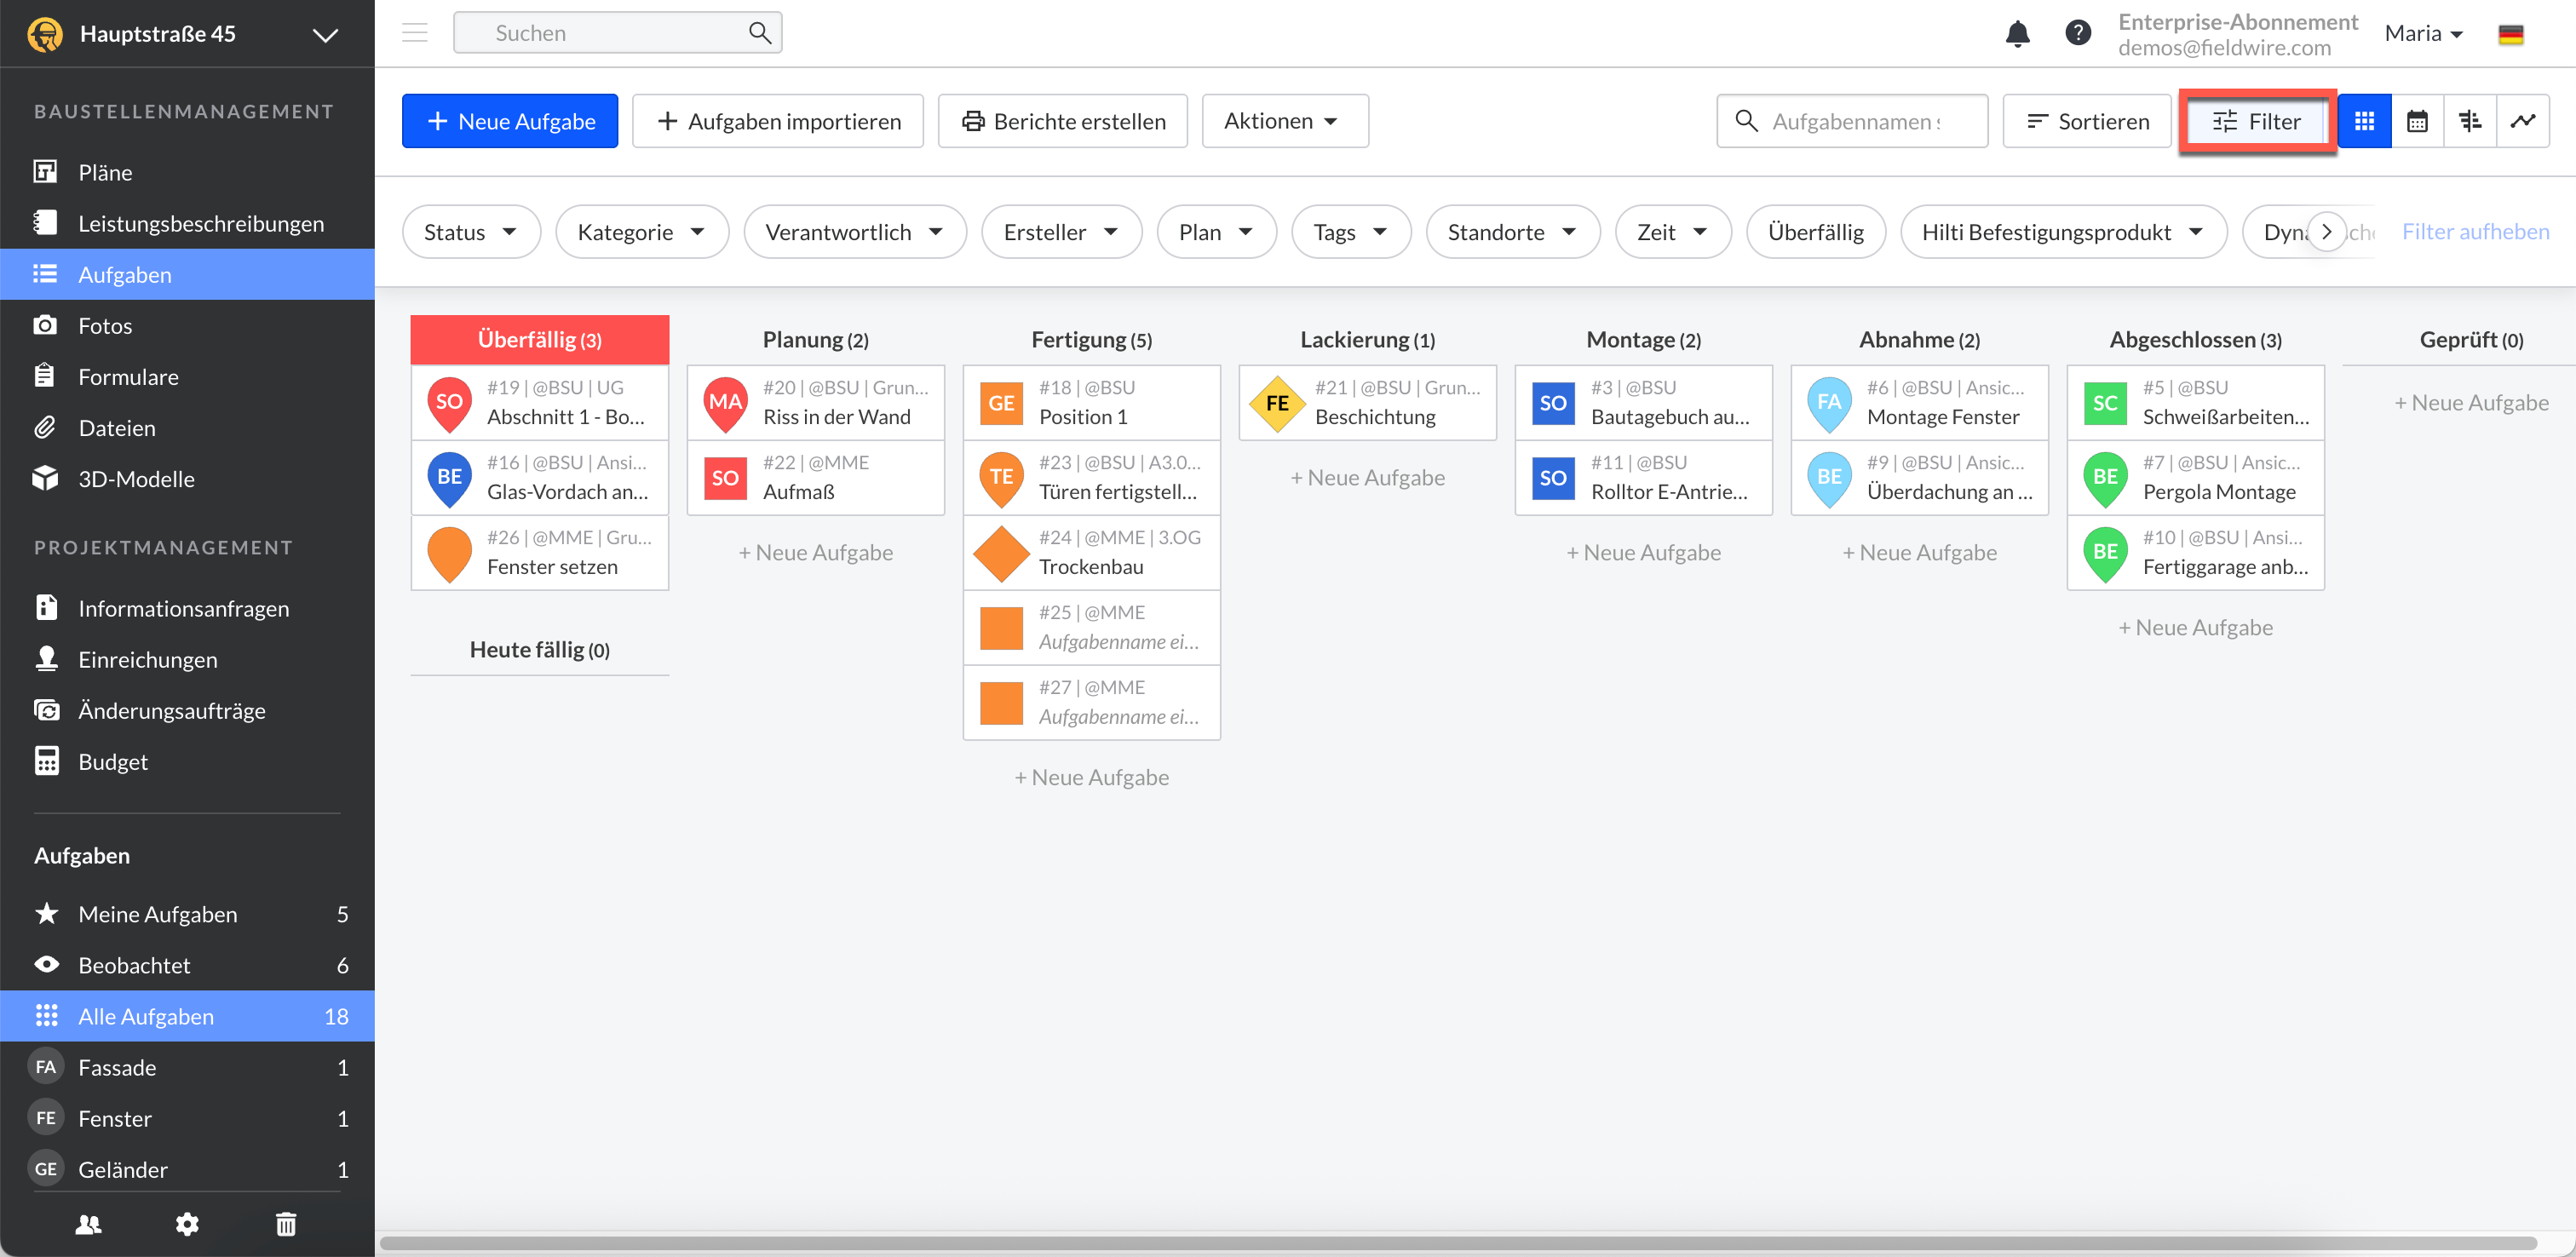Open the Aktionen dropdown menu
Screen dimensions: 2576x1257
click(x=1283, y=121)
